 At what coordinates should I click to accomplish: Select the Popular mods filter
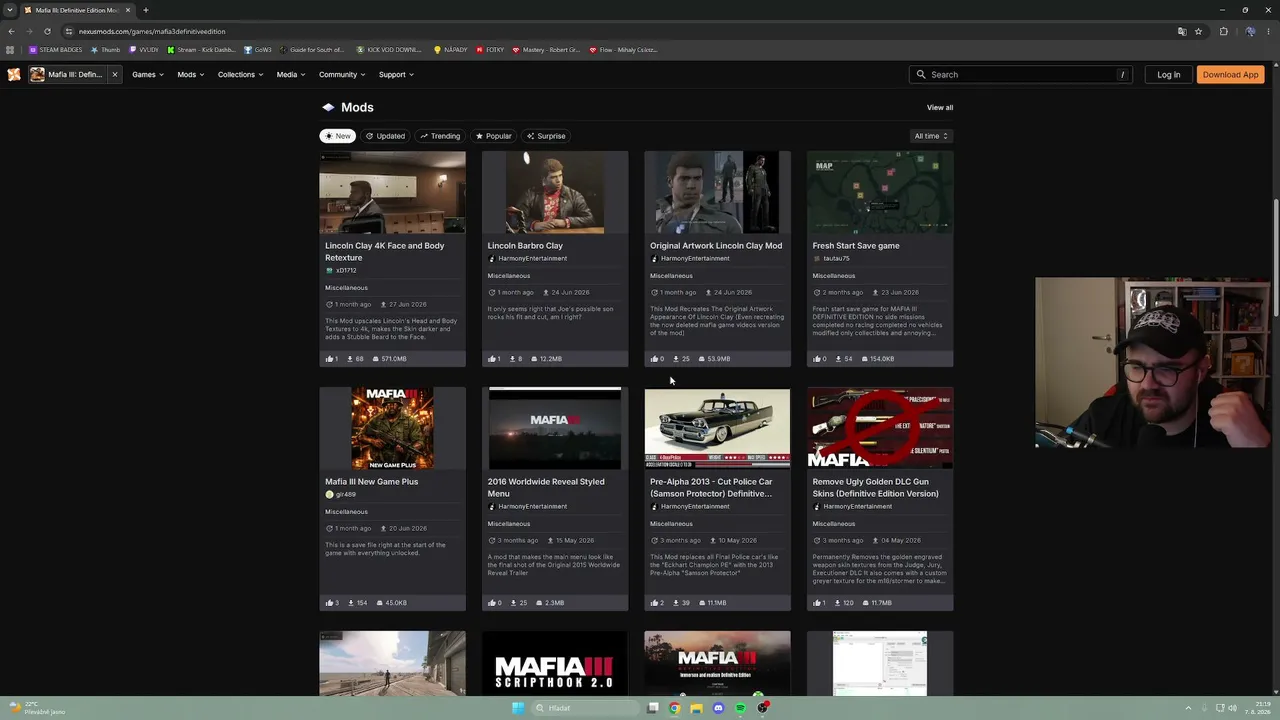(494, 136)
